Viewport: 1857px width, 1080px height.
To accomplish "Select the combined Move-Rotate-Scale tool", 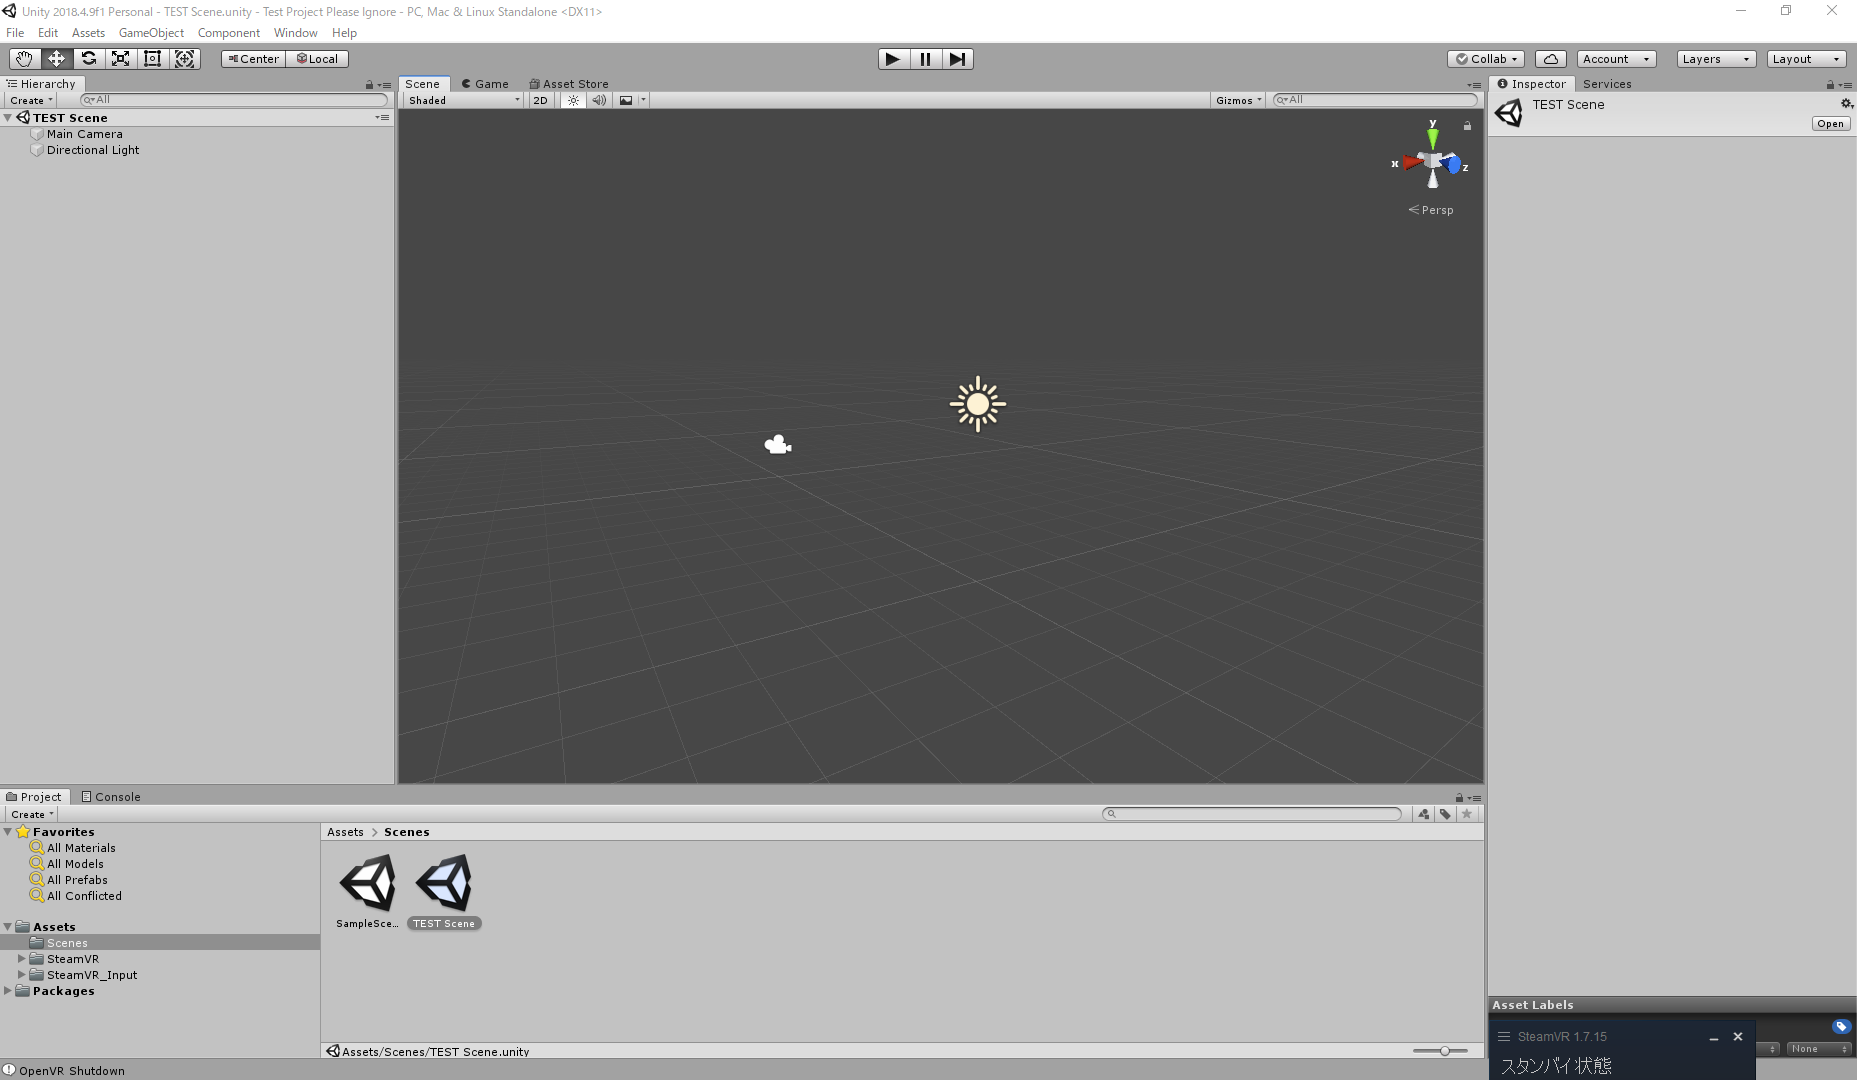I will 184,59.
